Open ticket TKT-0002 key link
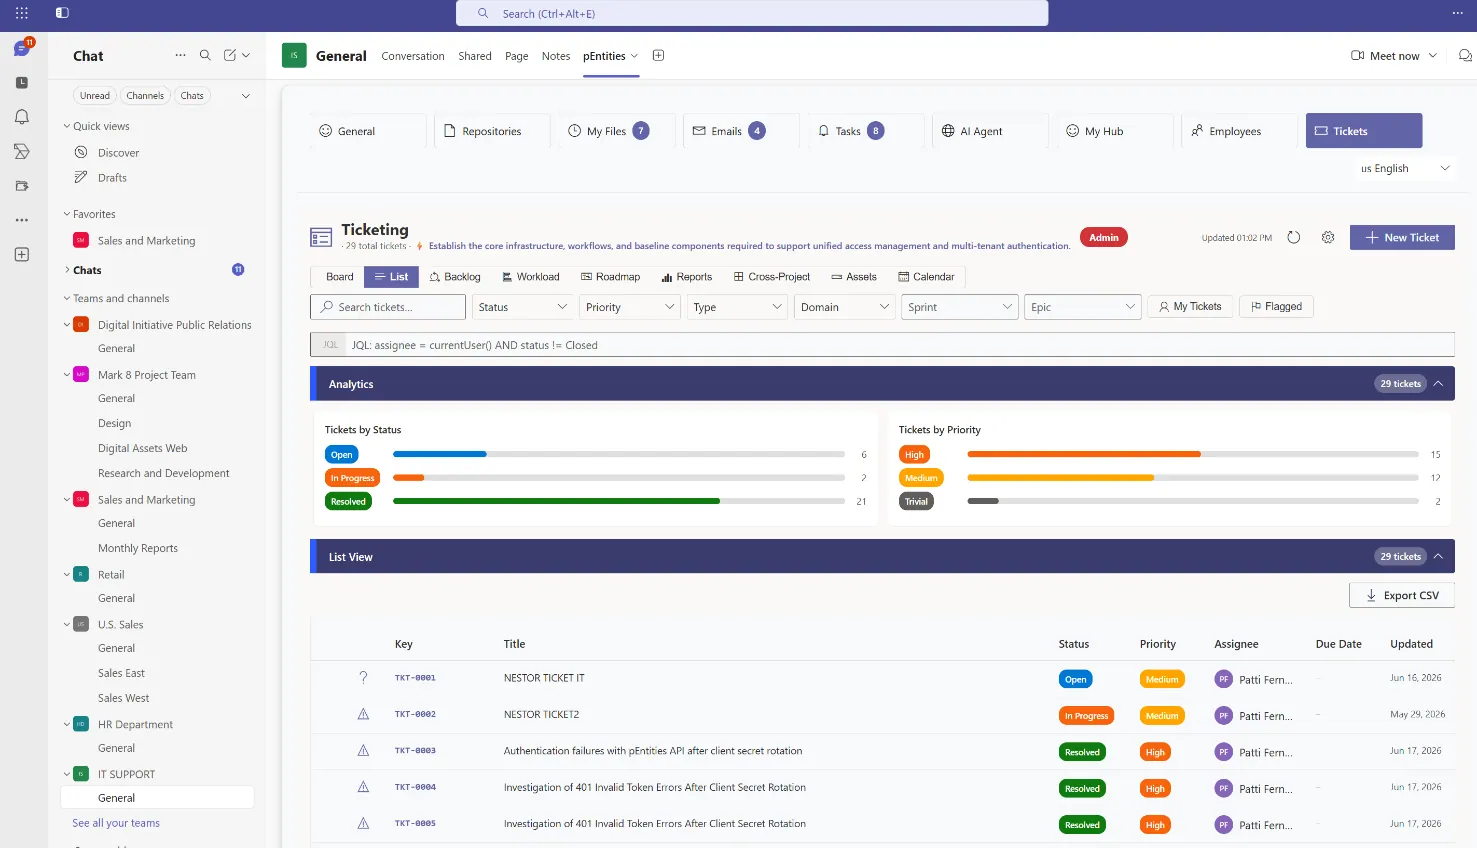This screenshot has width=1477, height=848. point(415,715)
